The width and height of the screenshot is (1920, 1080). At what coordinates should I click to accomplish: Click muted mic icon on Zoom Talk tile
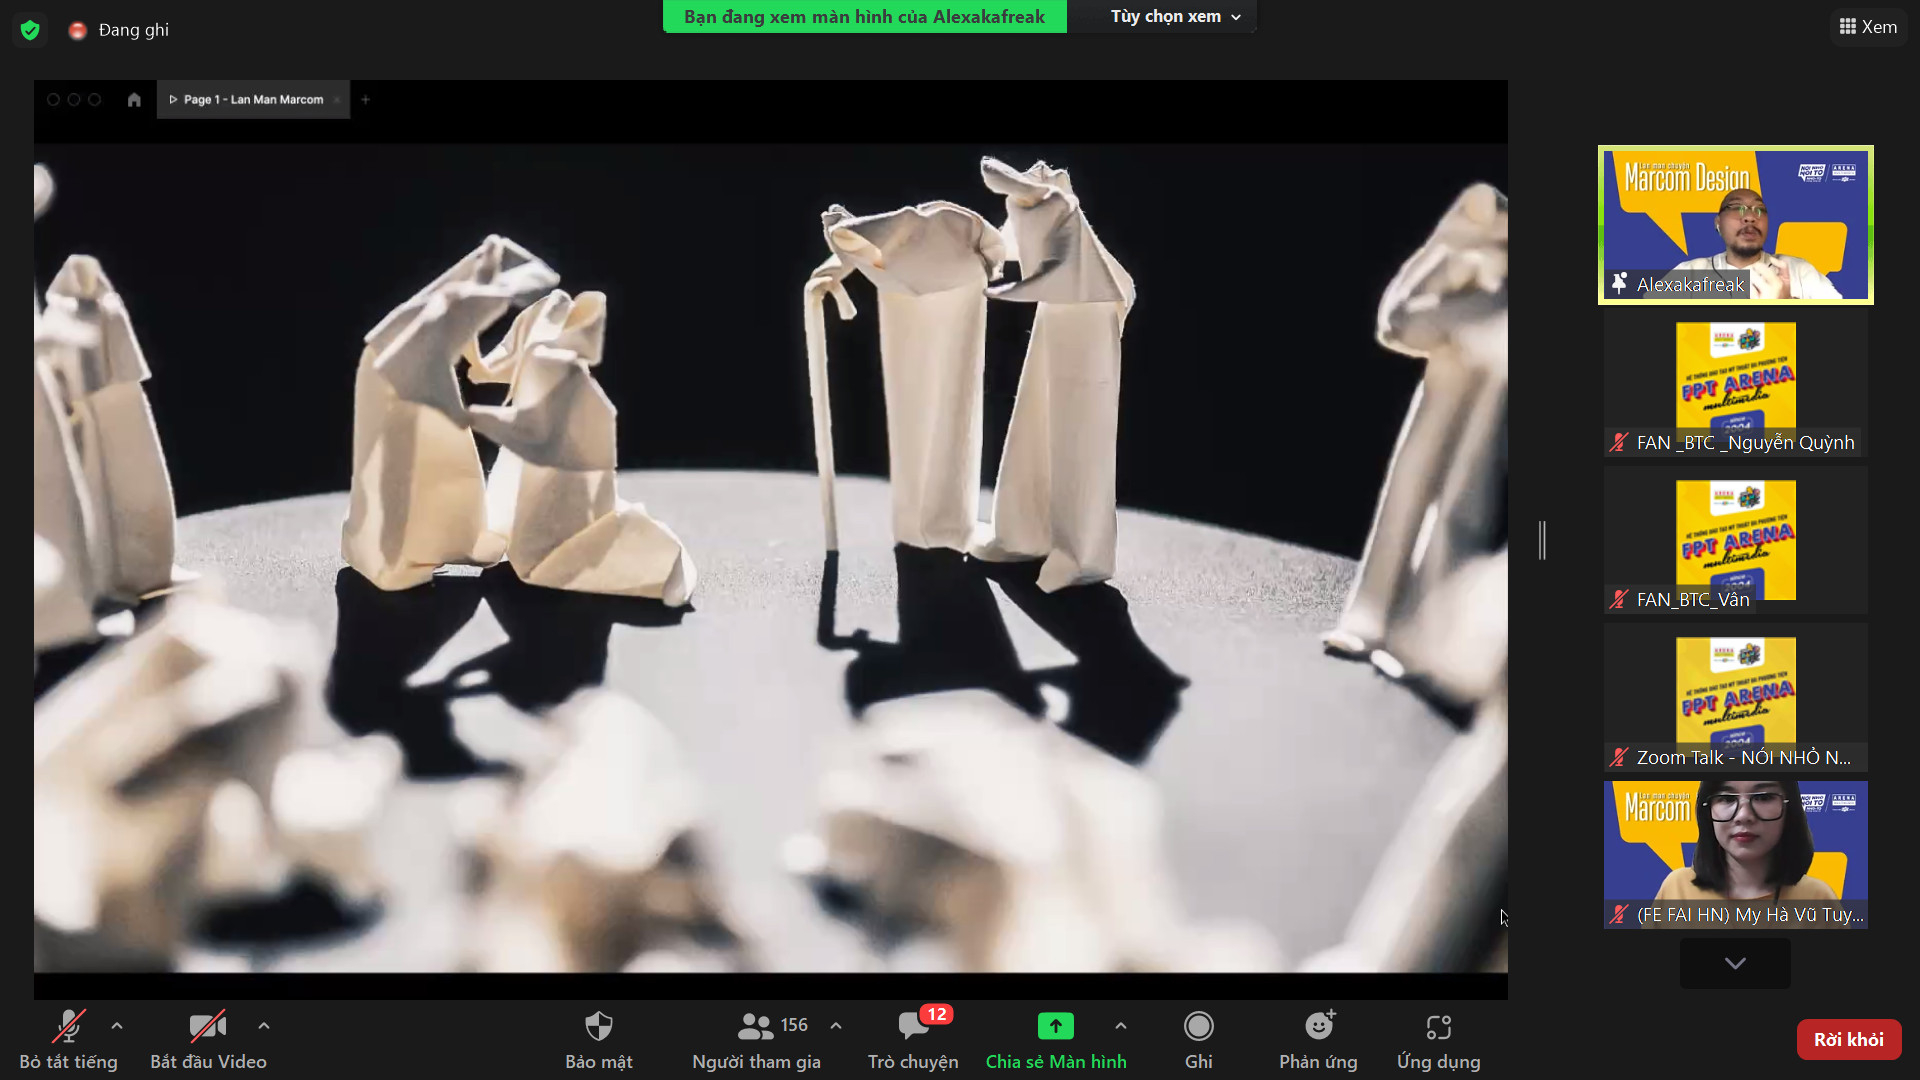[x=1619, y=757]
